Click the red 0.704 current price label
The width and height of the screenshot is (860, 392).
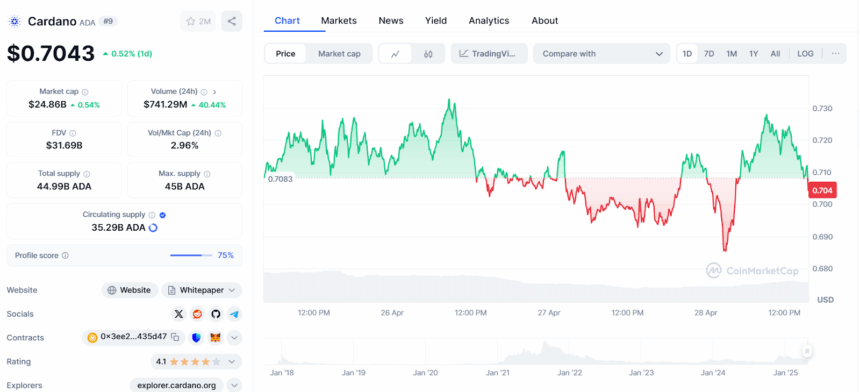pos(822,191)
